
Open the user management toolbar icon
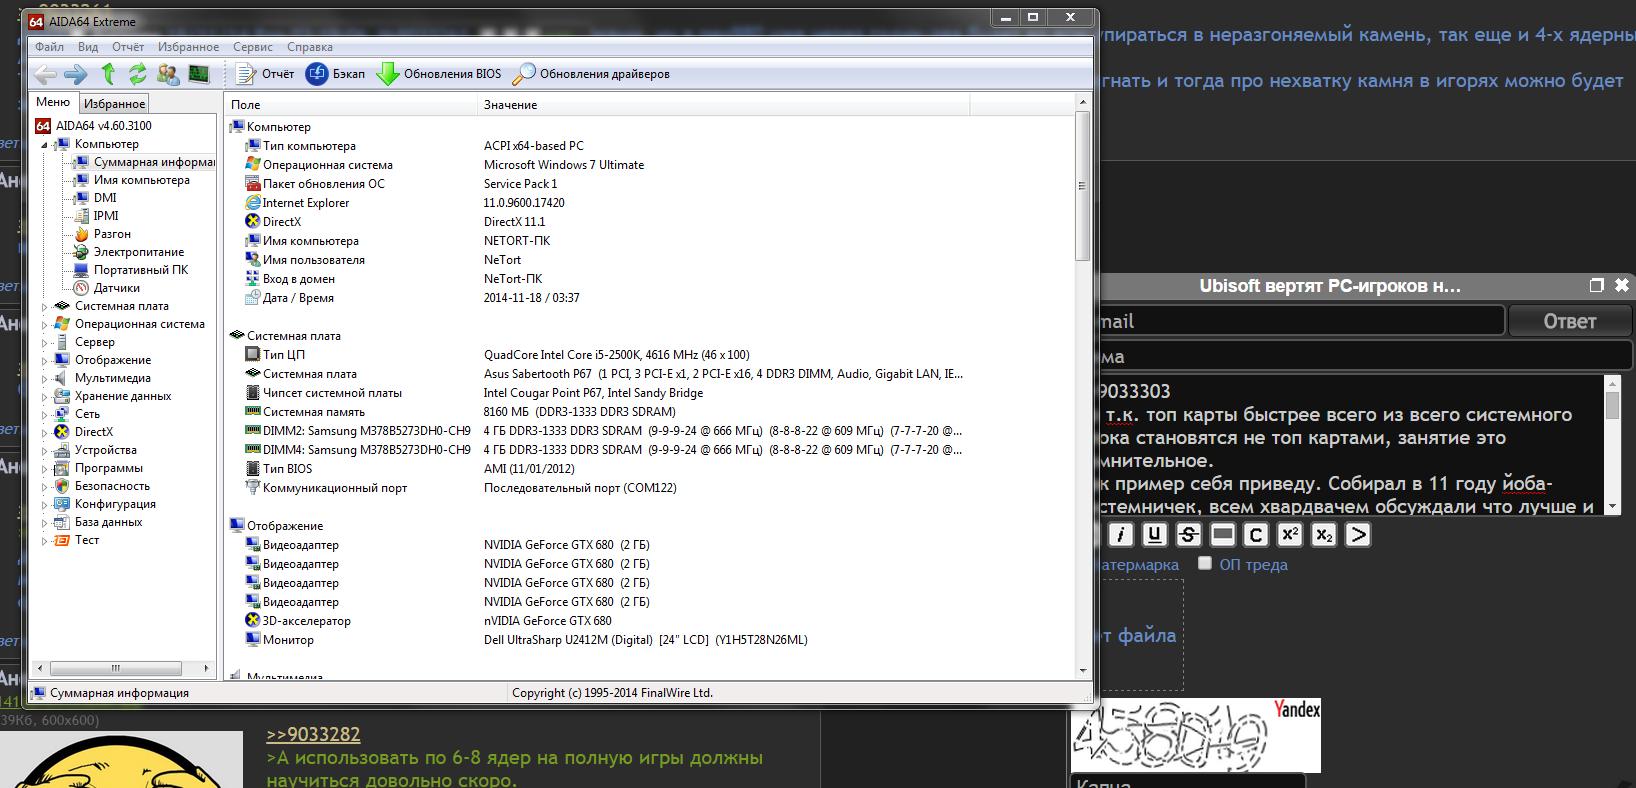pos(168,74)
